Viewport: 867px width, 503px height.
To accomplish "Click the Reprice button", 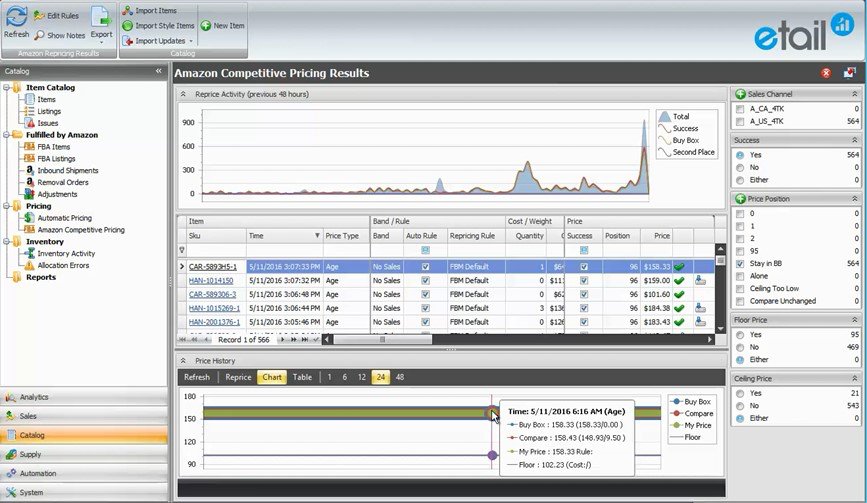I will (x=238, y=378).
